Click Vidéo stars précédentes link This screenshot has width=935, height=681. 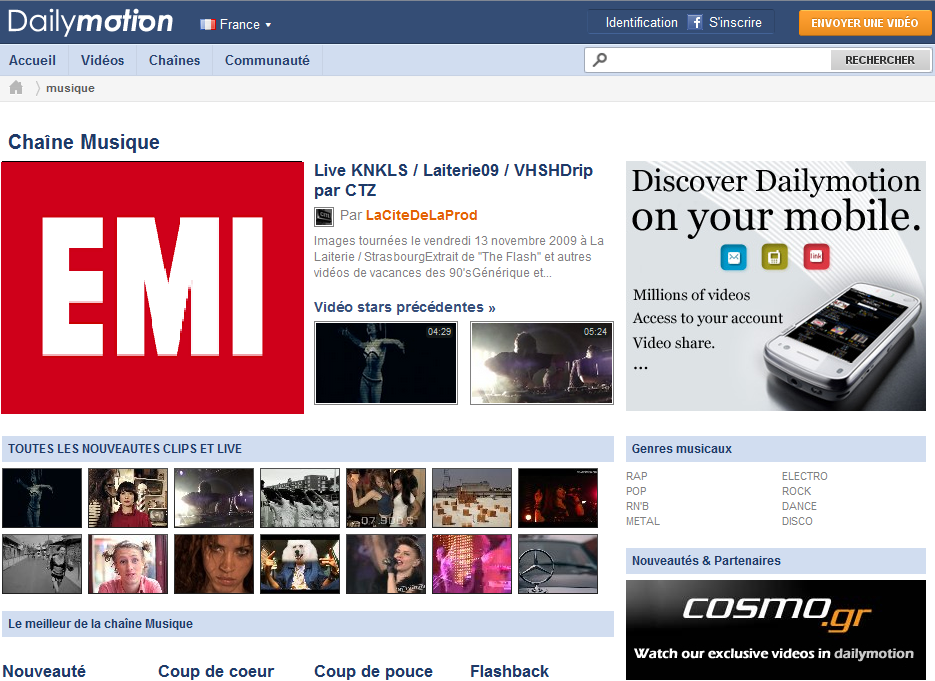click(x=405, y=307)
